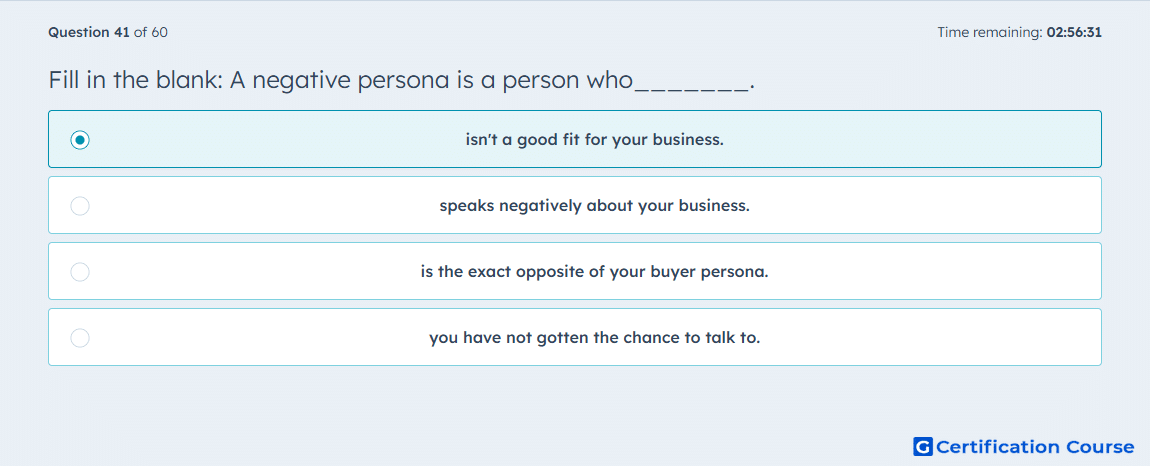Choose answer text is the exact opposite of your buyer persona
This screenshot has height=466, width=1150.
coord(595,272)
